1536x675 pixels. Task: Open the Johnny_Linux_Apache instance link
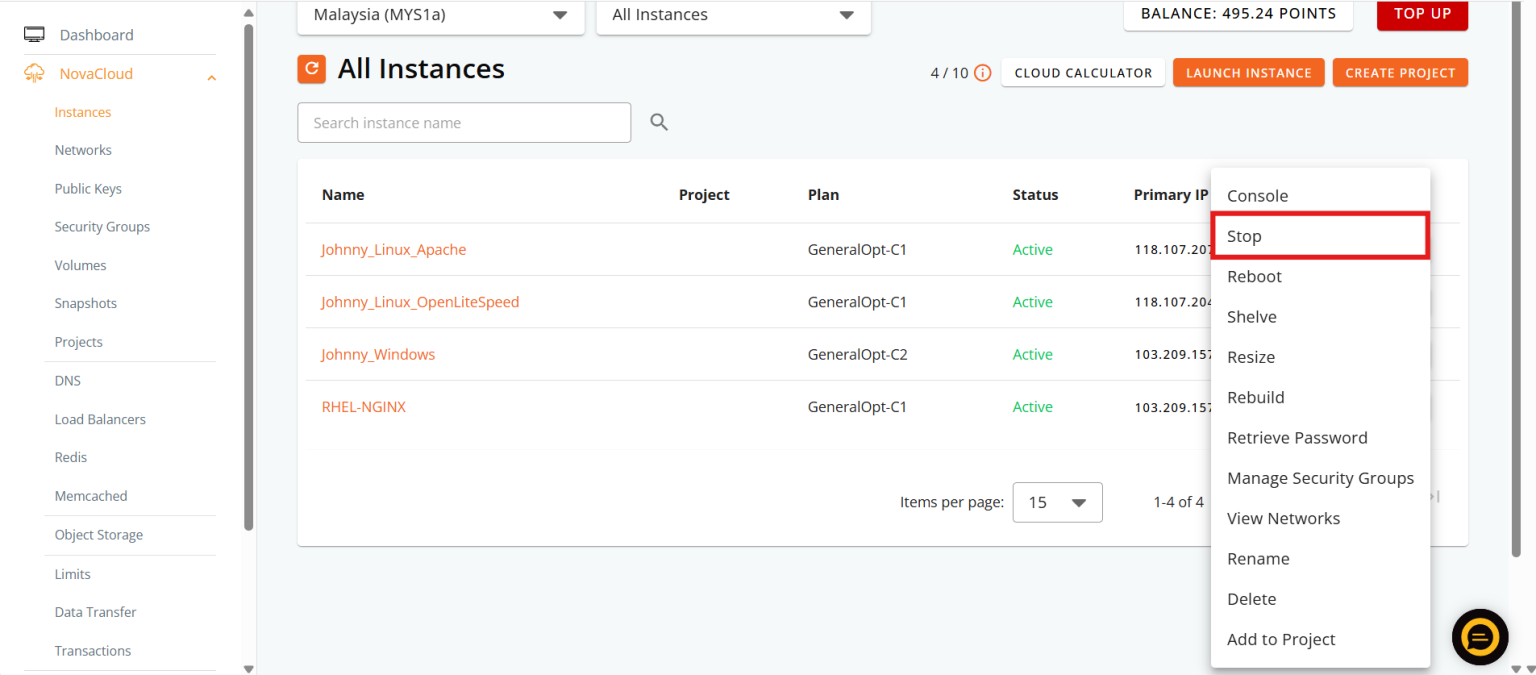[x=393, y=250]
